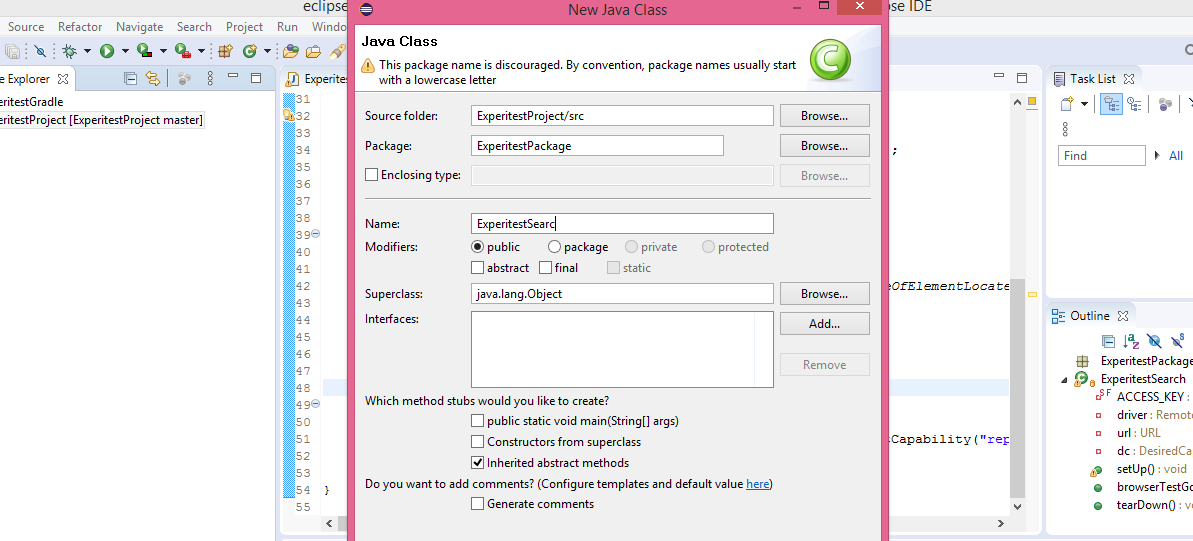Check the final modifier checkbox
1193x541 pixels.
[546, 268]
